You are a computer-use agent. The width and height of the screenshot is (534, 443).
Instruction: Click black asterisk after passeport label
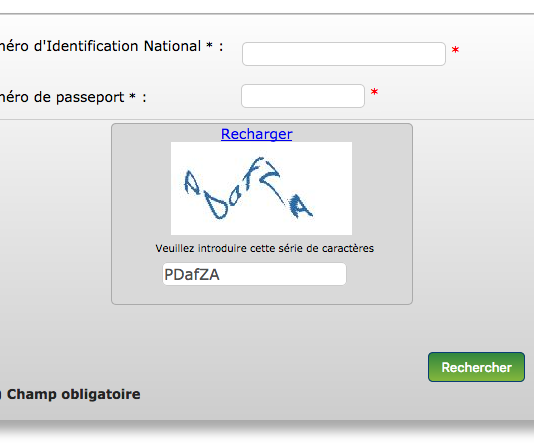coord(132,96)
